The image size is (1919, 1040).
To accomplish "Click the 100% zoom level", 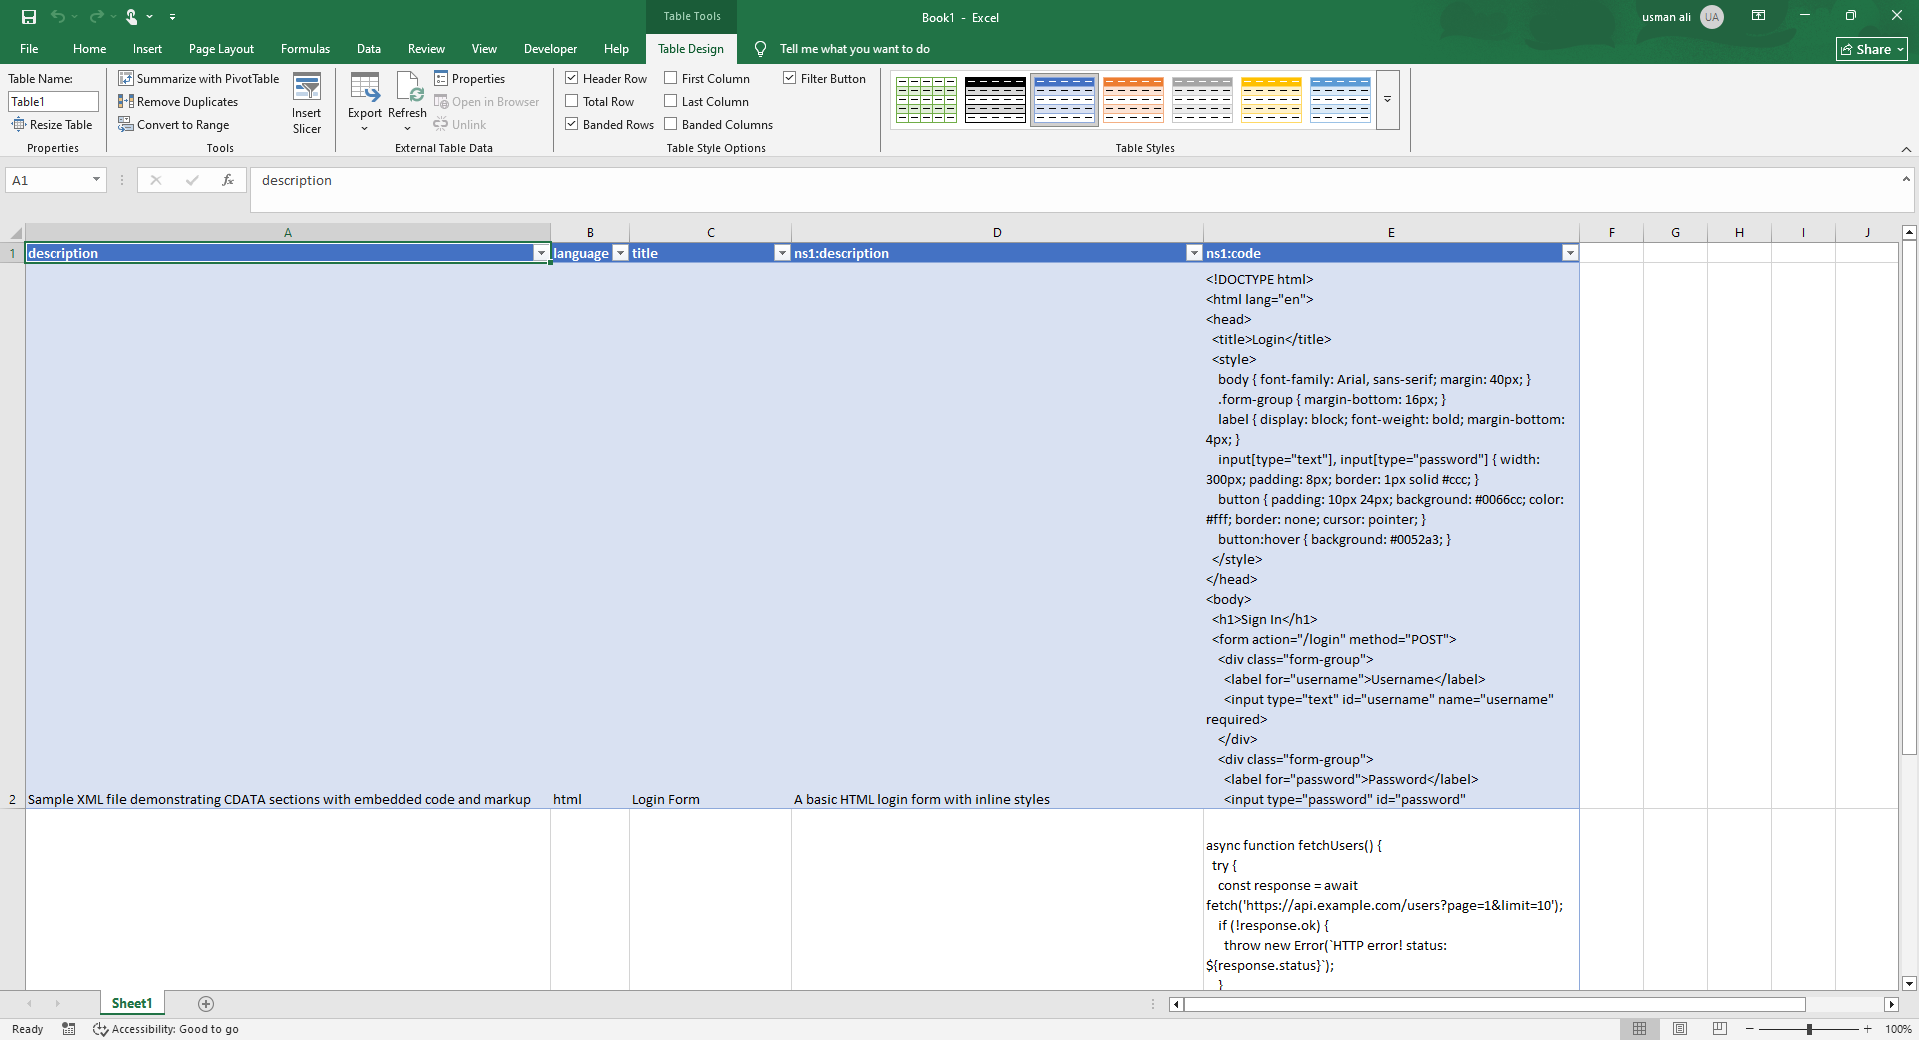I will 1898,1029.
